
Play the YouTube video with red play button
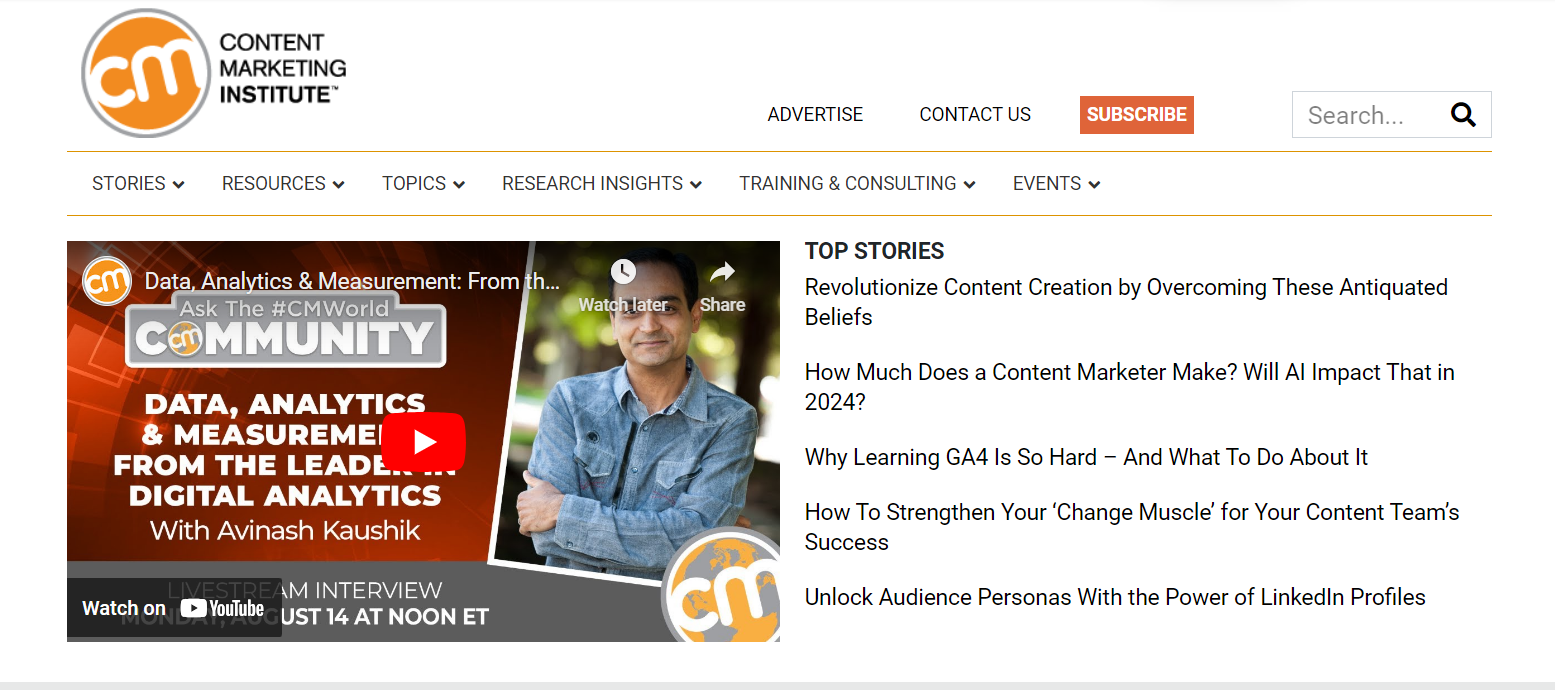coord(424,441)
